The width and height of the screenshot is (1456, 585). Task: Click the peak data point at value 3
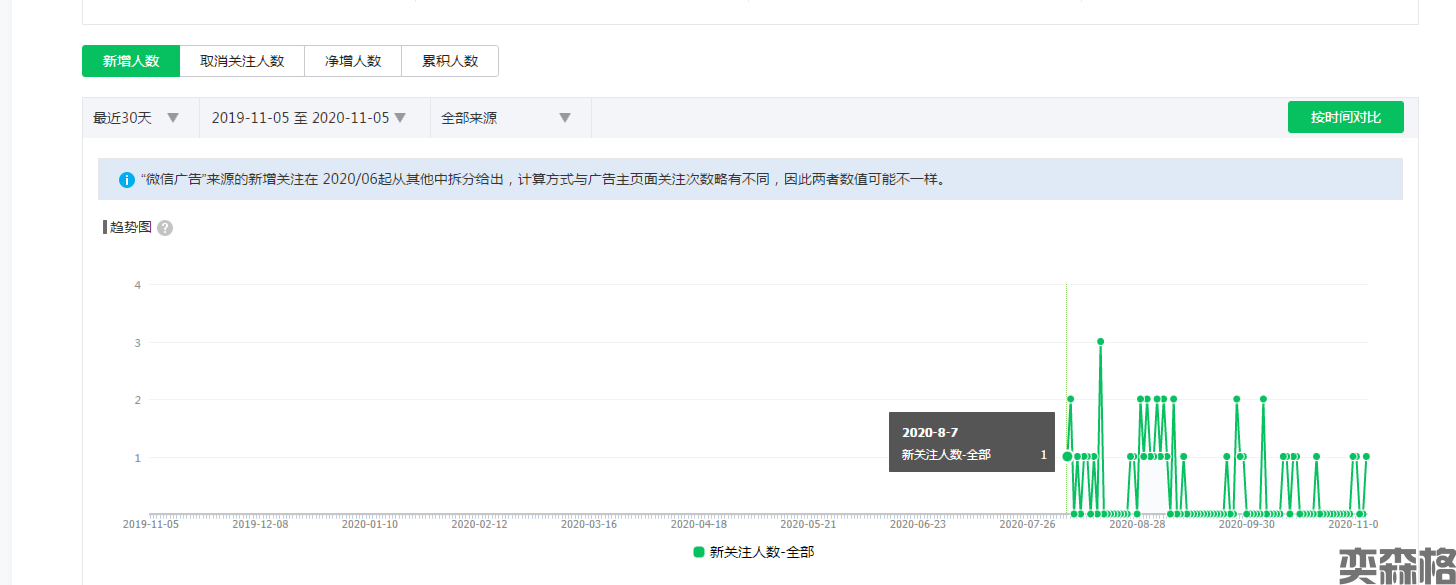1100,341
